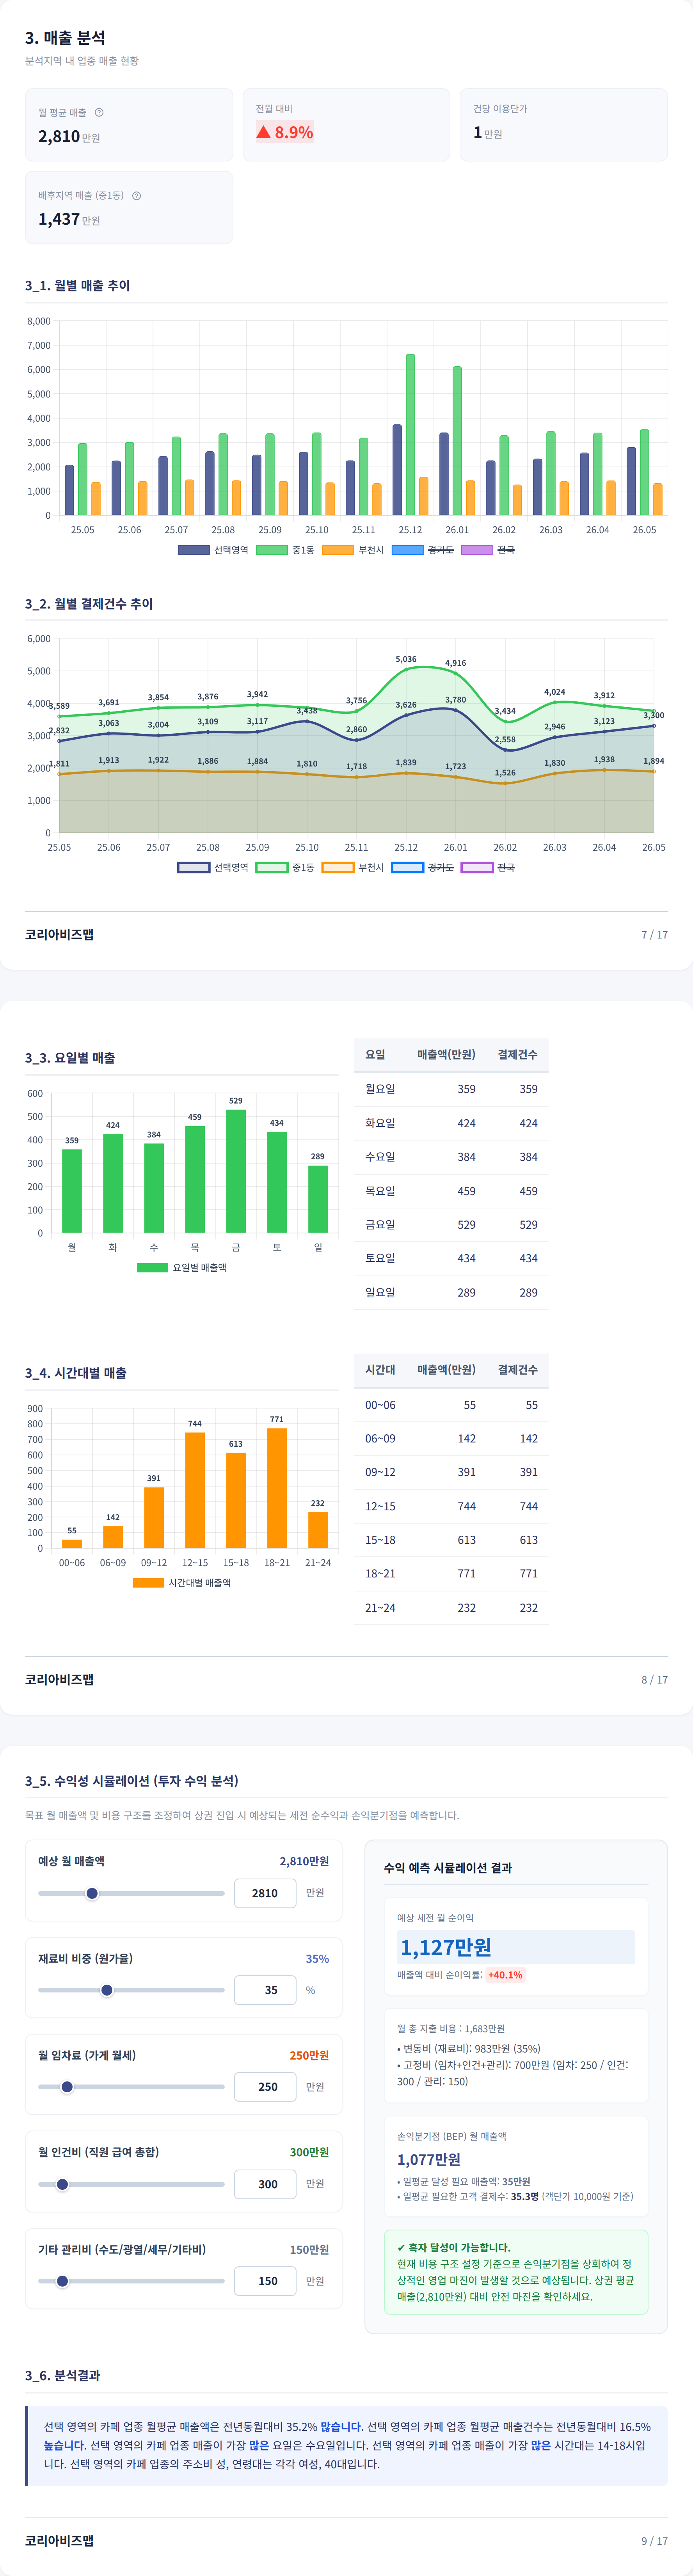Click the 월 인건비 slider handle
Image resolution: width=693 pixels, height=2576 pixels.
tap(62, 2184)
